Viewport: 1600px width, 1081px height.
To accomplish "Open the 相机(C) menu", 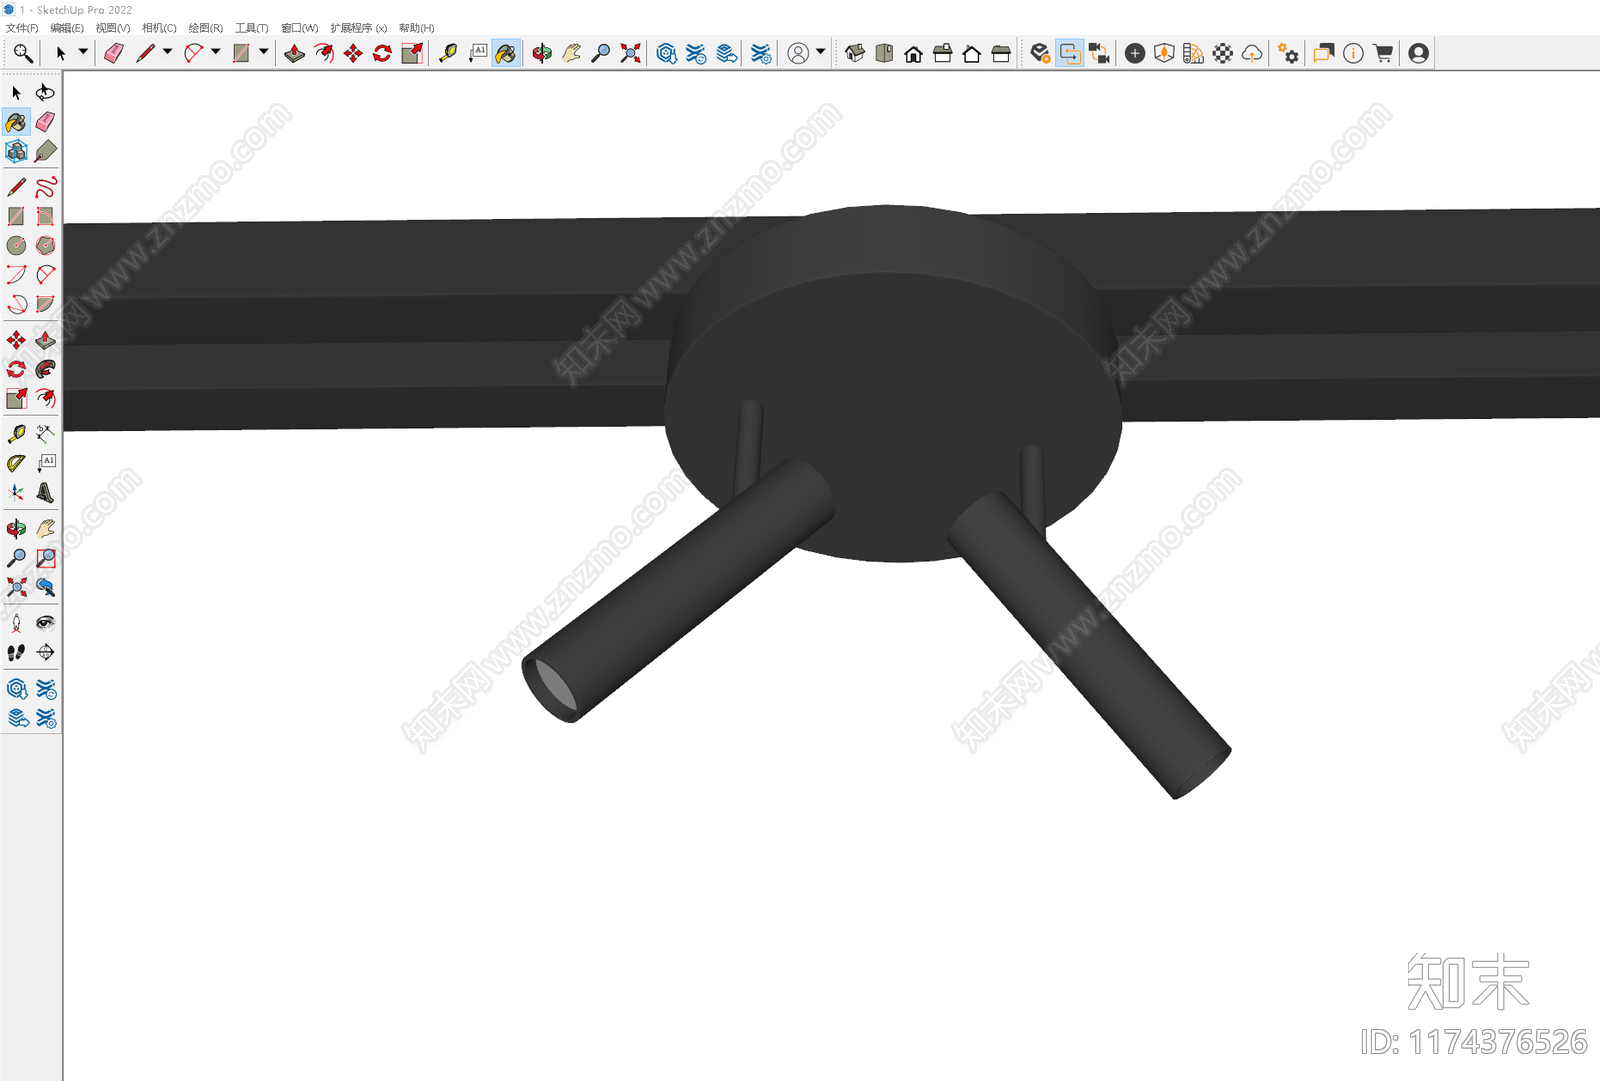I will (x=159, y=28).
